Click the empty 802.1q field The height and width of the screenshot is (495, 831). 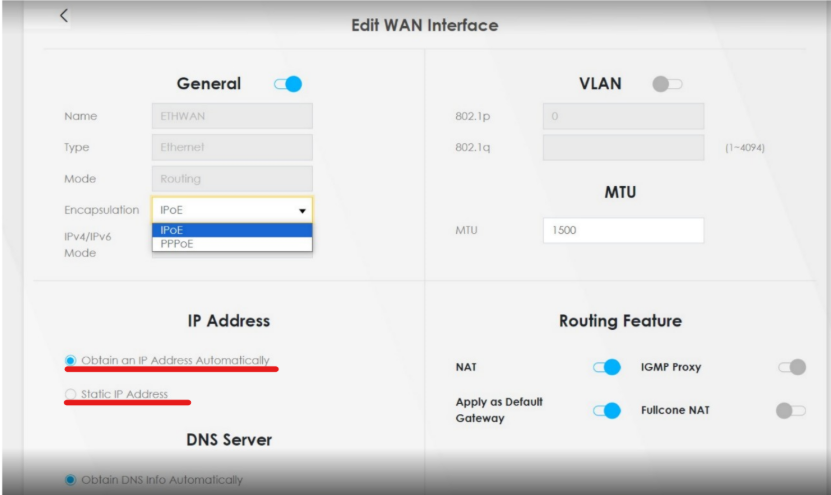[x=623, y=147]
